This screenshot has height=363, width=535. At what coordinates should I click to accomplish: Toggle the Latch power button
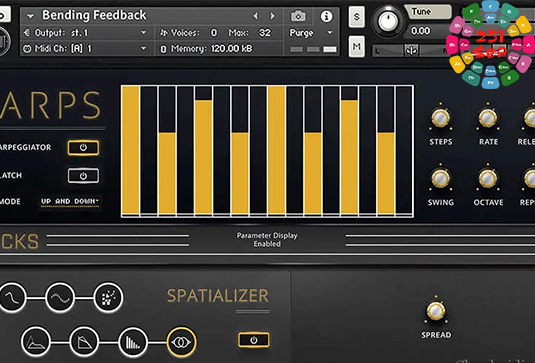click(83, 176)
